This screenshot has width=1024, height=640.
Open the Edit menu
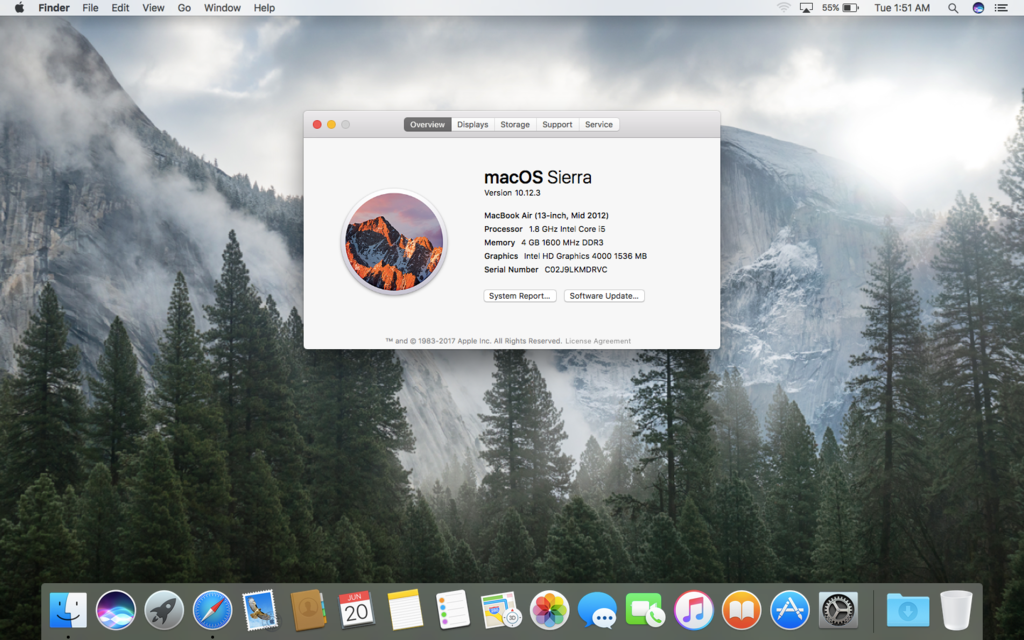[x=120, y=8]
